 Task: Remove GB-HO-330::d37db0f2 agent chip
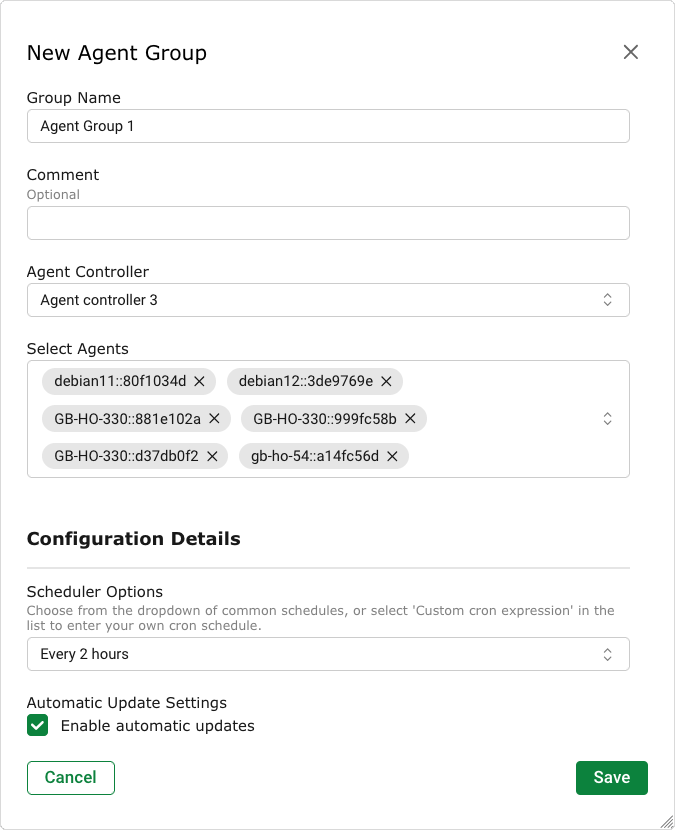tap(212, 456)
